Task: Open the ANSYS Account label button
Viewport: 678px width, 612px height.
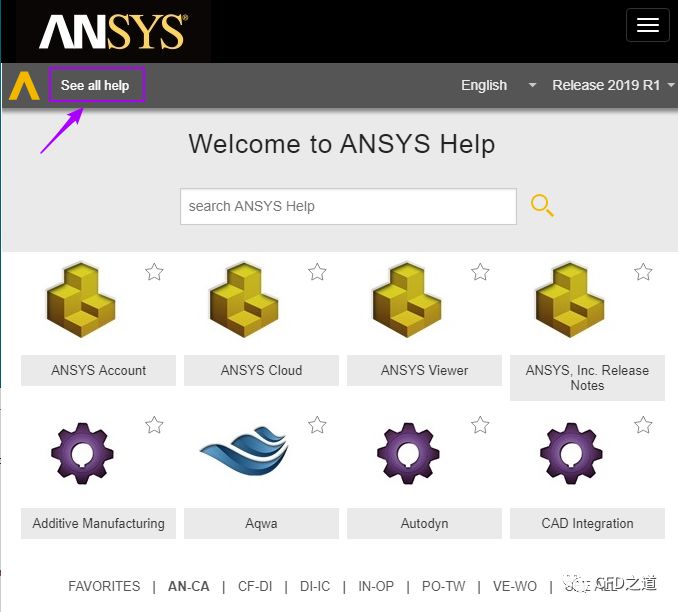Action: pos(98,370)
